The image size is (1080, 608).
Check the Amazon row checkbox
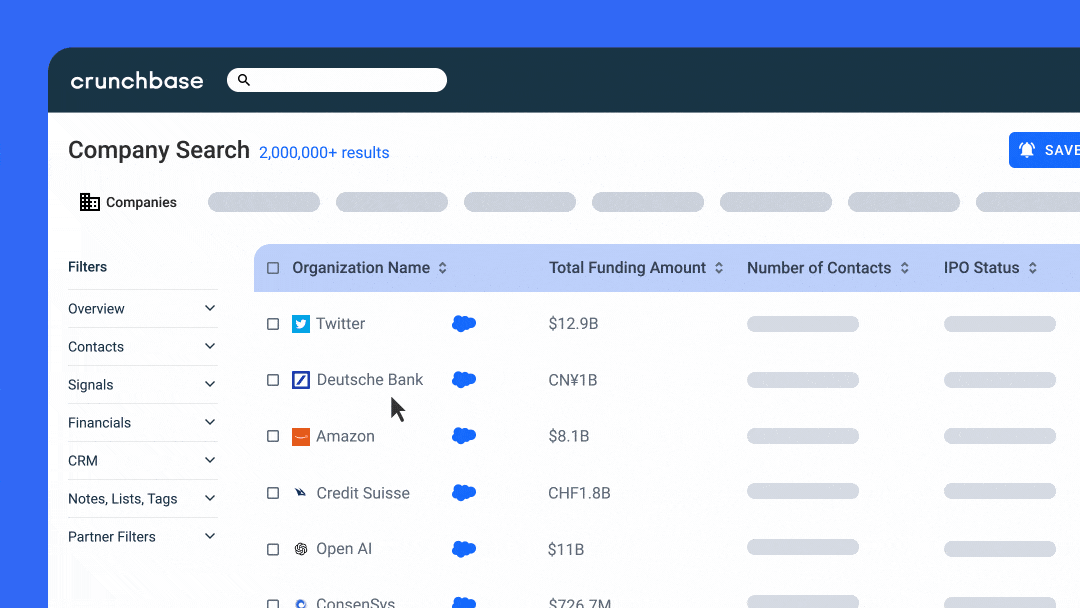point(273,437)
